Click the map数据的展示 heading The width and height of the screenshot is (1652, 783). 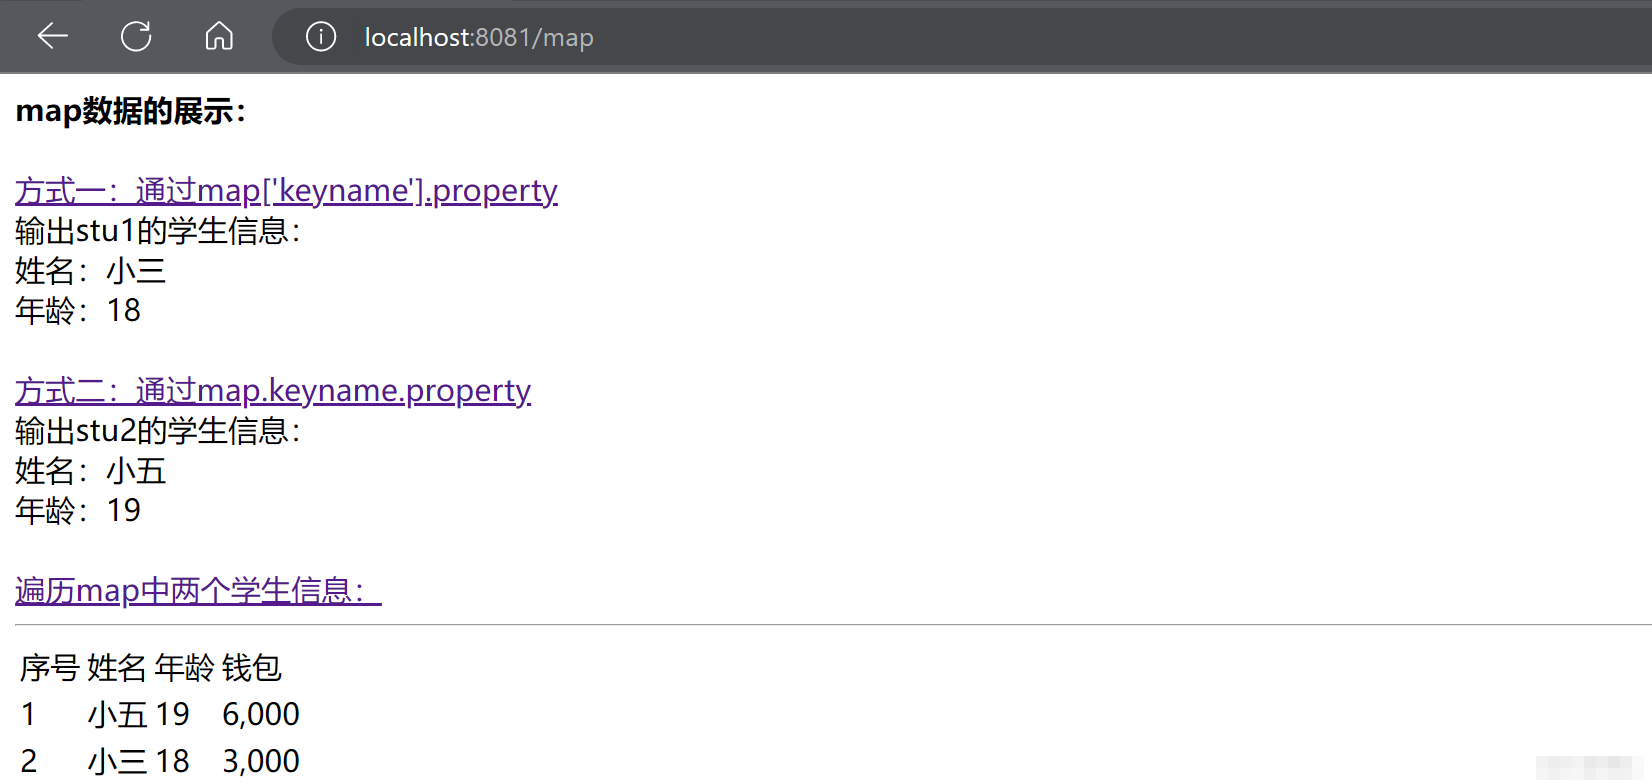pyautogui.click(x=130, y=111)
